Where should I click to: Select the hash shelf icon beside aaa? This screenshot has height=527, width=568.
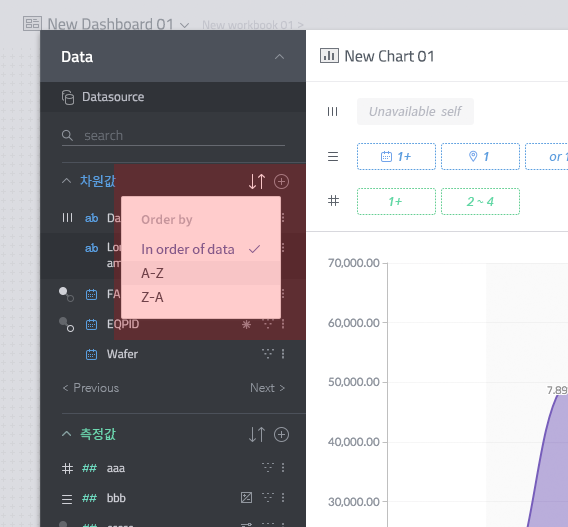[67, 468]
